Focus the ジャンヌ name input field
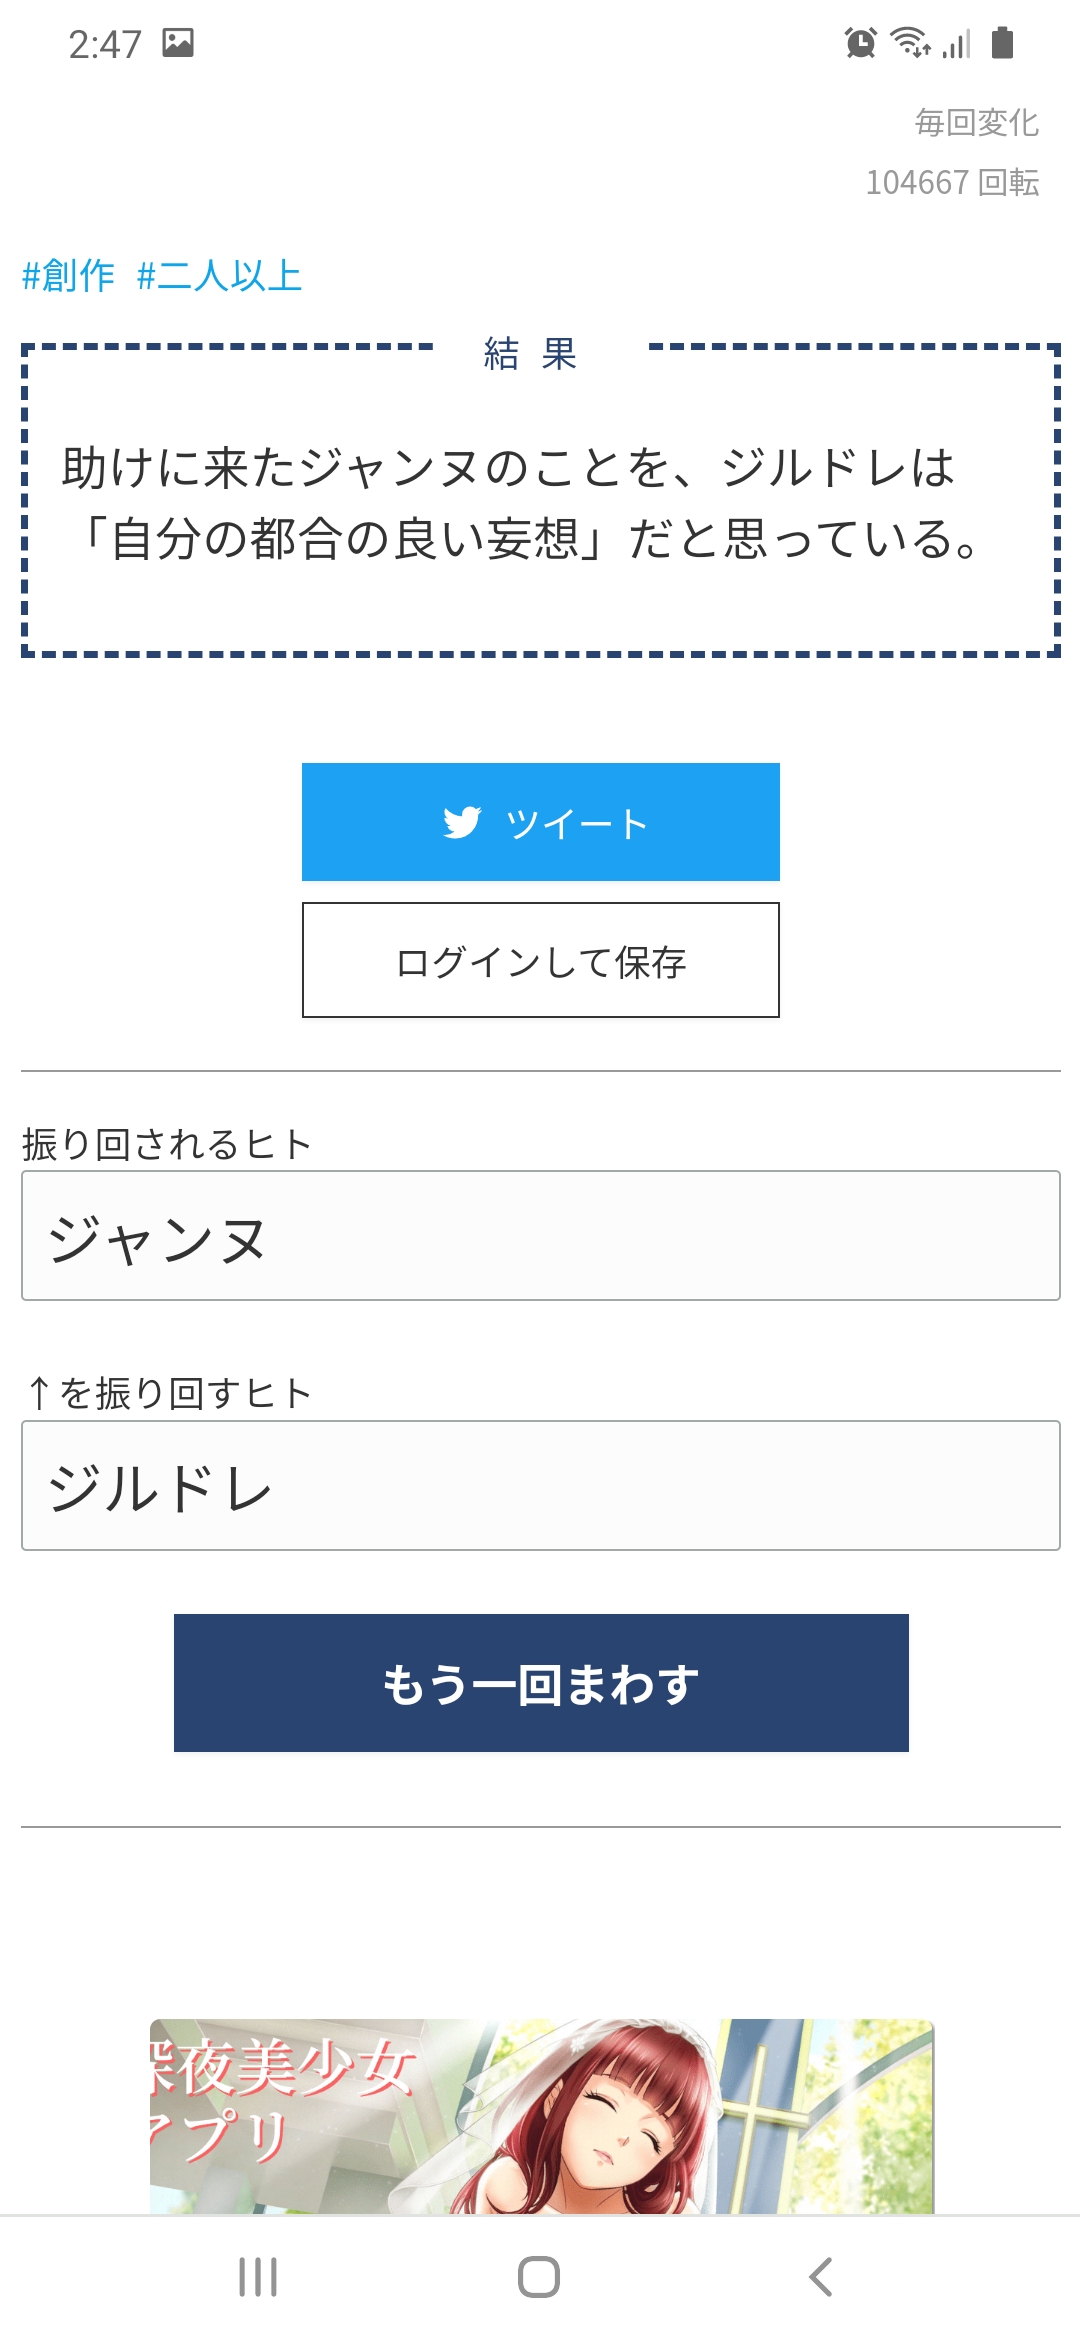Screen dimensions: 1080x2340 541,1236
